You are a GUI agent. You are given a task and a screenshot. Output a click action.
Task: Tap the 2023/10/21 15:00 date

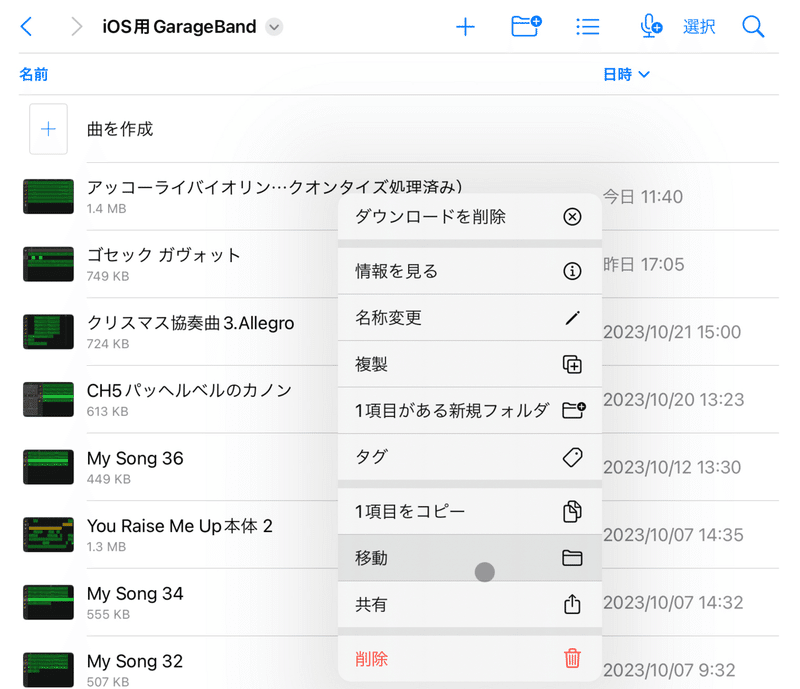click(x=672, y=332)
